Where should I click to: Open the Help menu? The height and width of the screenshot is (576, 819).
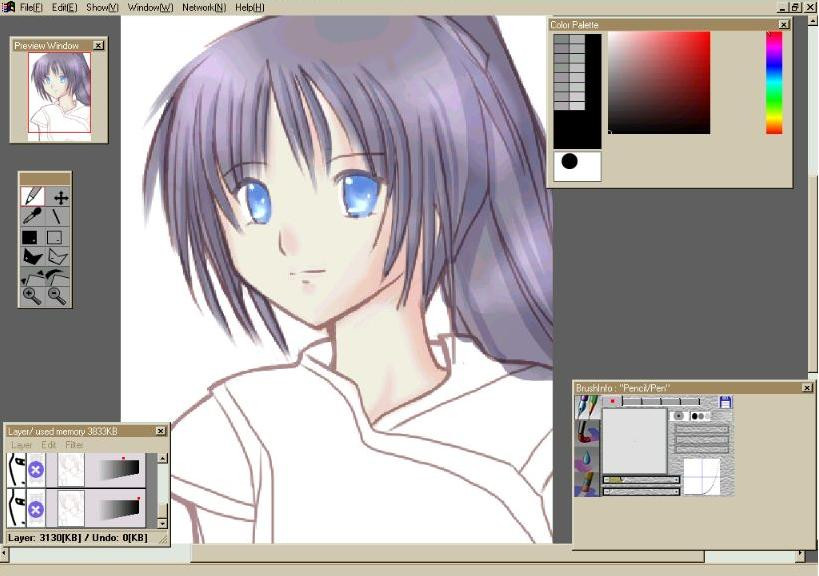click(250, 7)
